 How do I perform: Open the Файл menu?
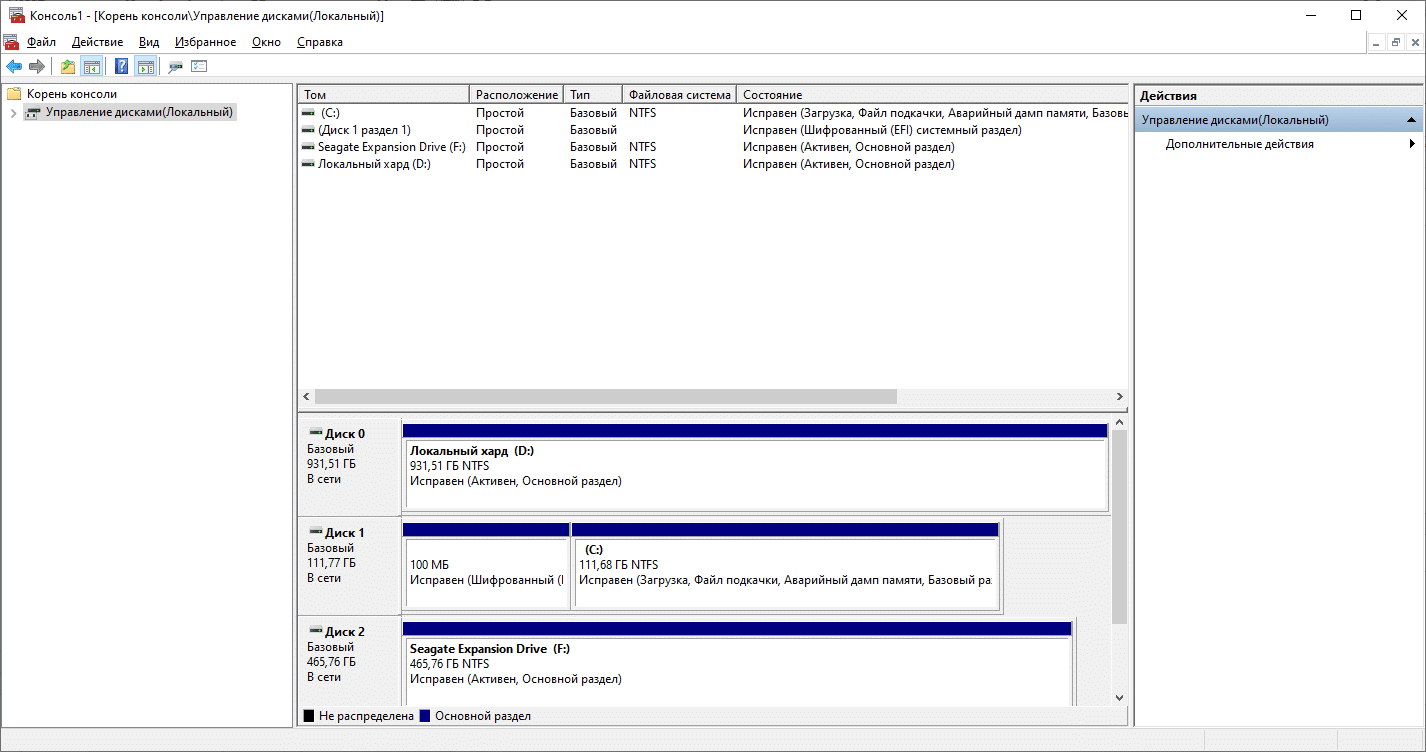(x=42, y=42)
